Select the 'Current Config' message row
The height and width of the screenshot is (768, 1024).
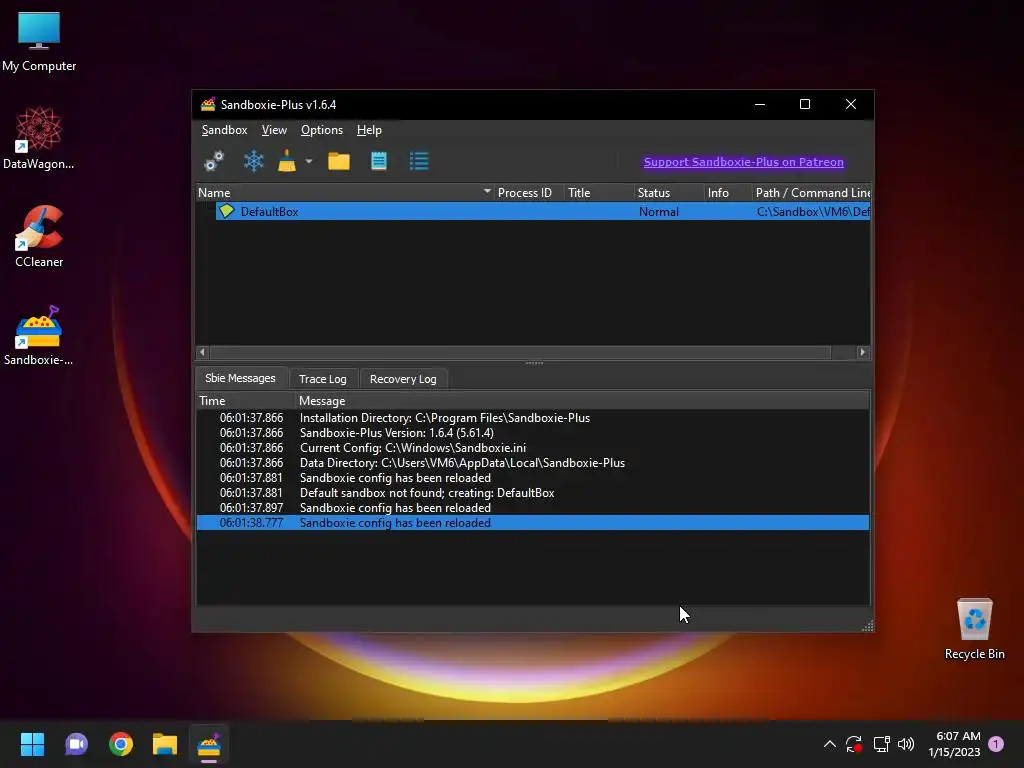tap(533, 448)
